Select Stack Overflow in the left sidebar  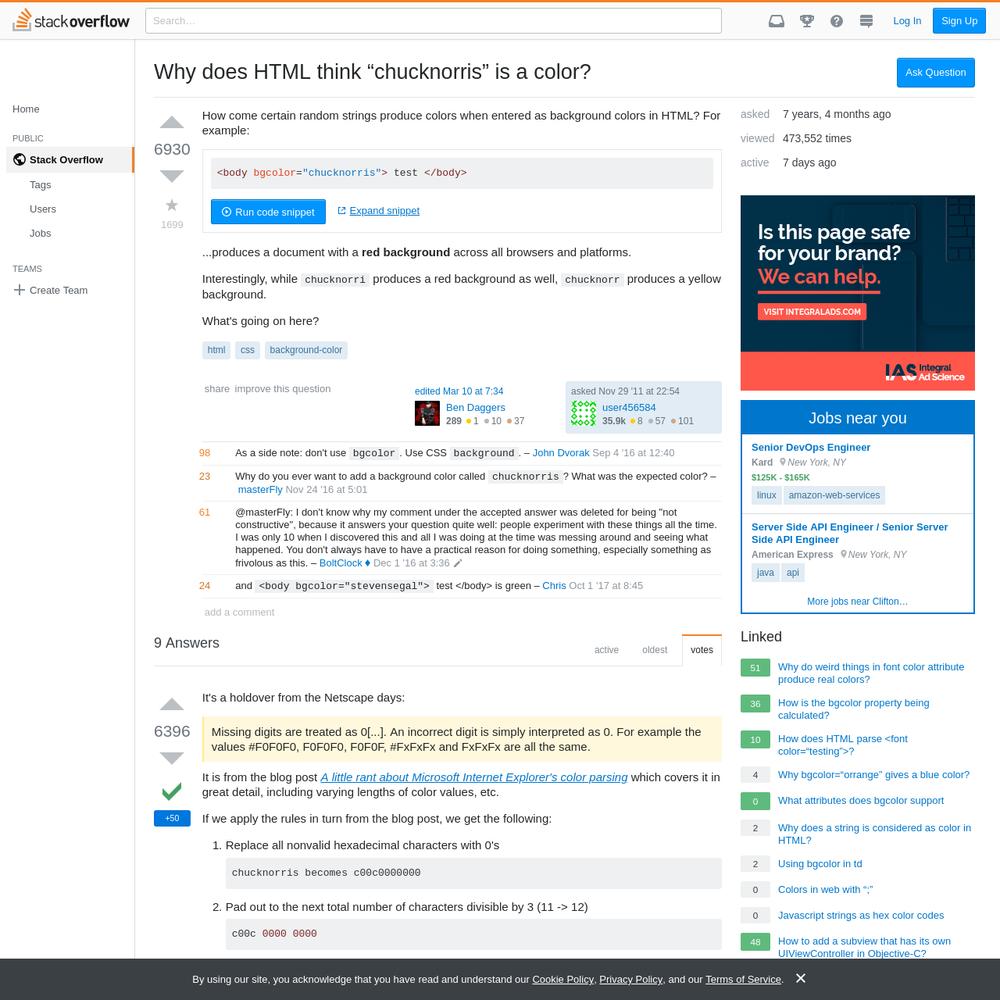click(70, 159)
